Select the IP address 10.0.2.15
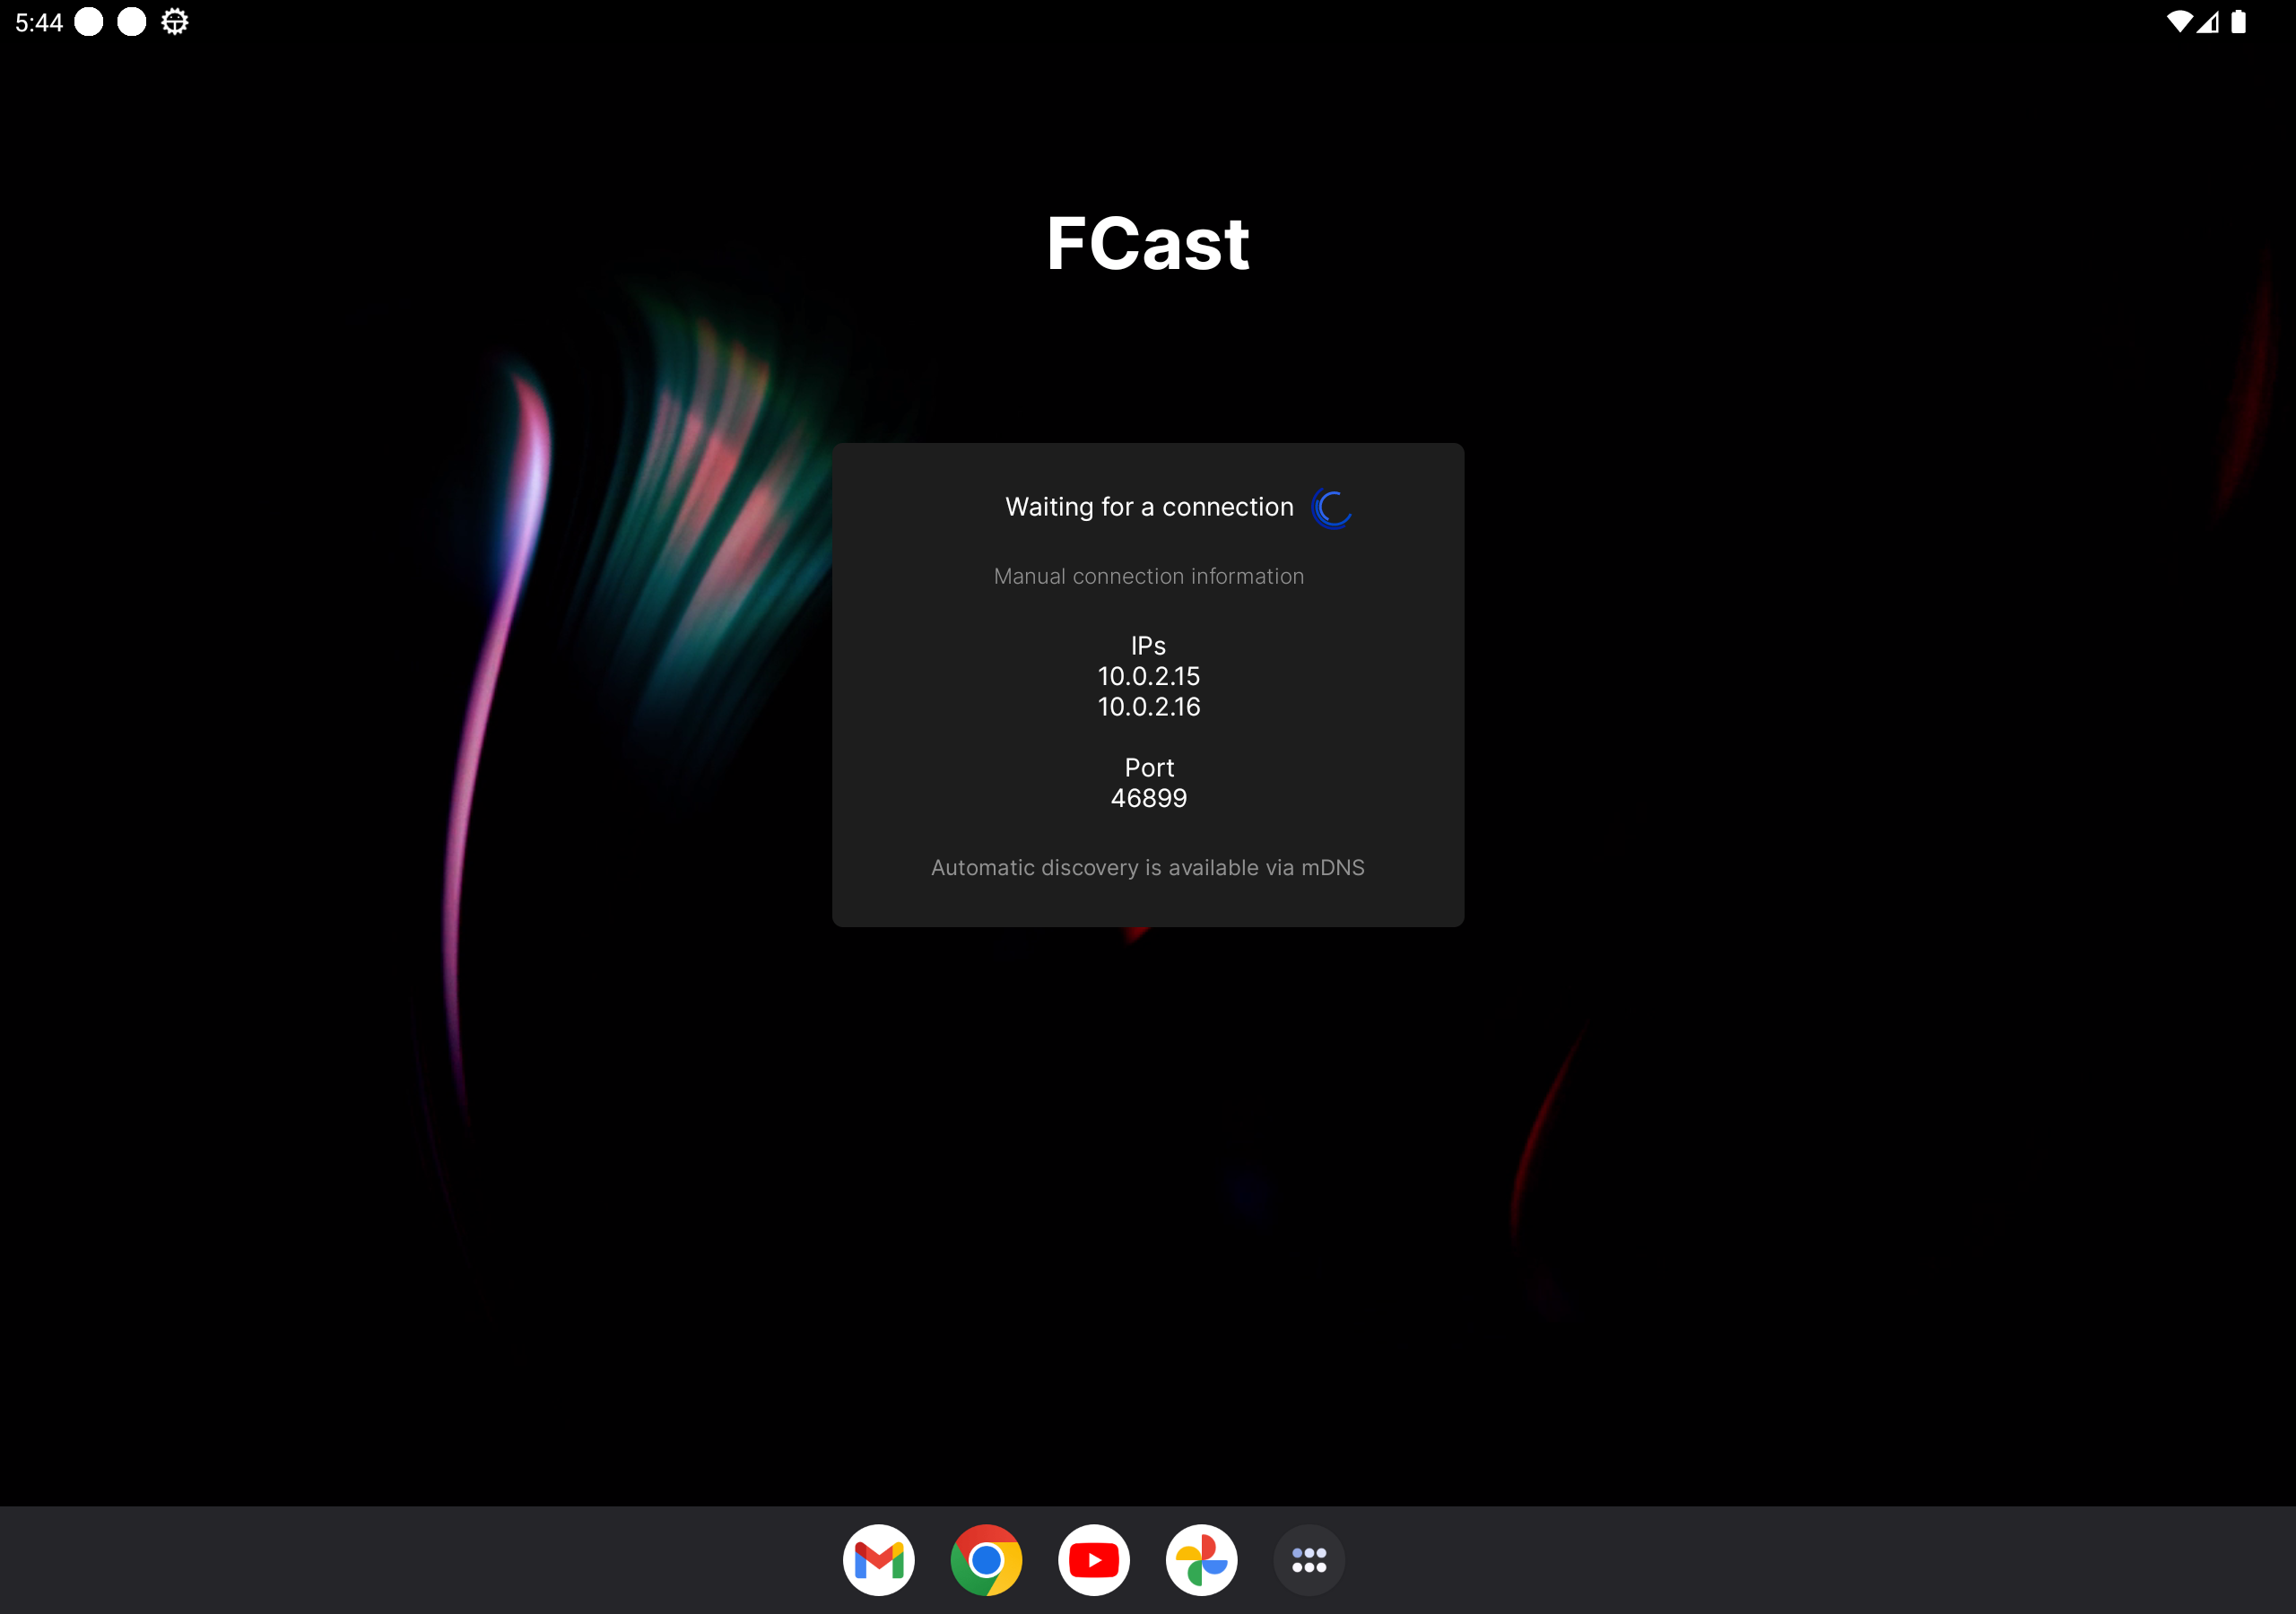Viewport: 2296px width, 1614px height. pos(1148,676)
